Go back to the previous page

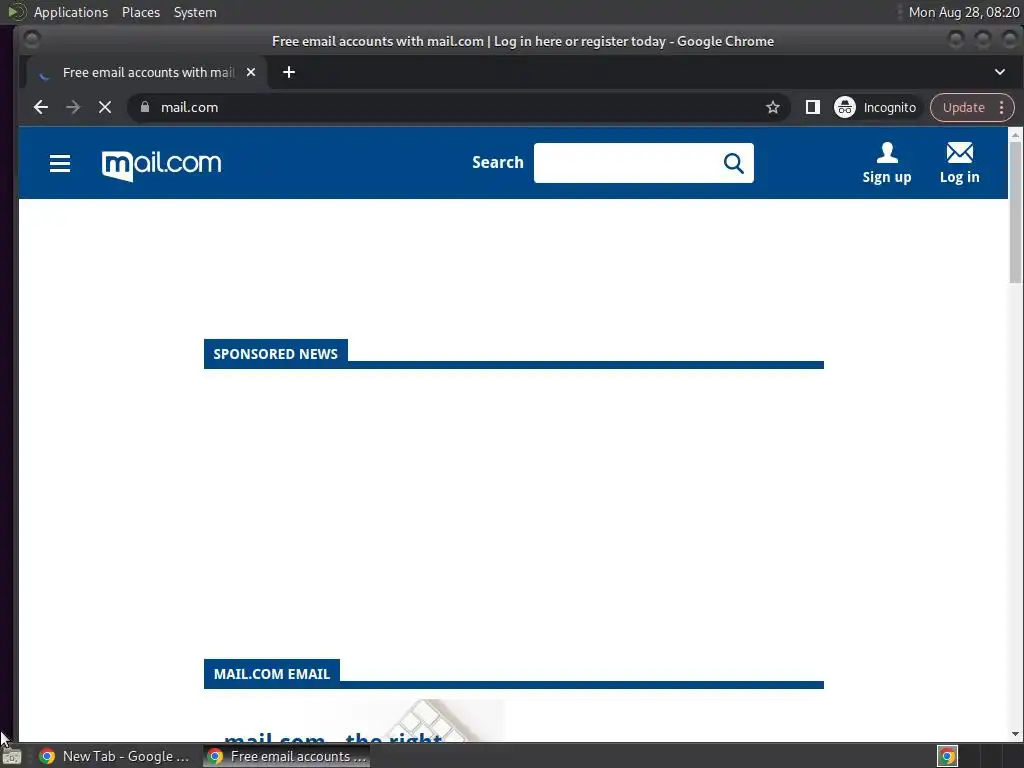click(40, 107)
